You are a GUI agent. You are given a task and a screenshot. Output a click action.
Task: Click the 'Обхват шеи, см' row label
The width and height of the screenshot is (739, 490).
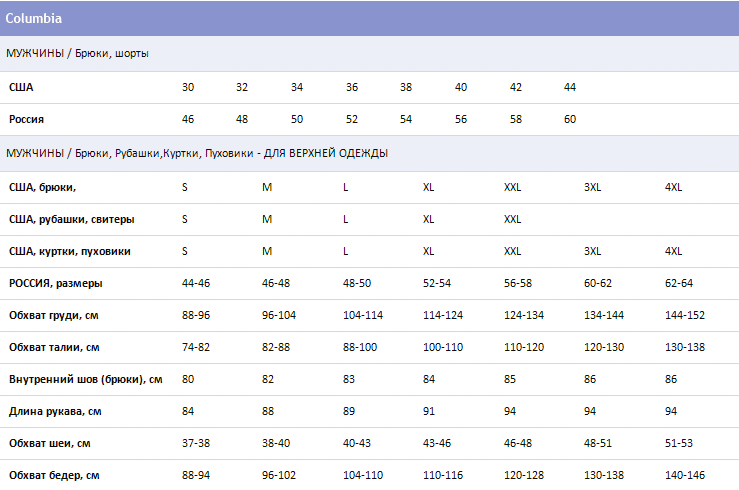click(49, 444)
